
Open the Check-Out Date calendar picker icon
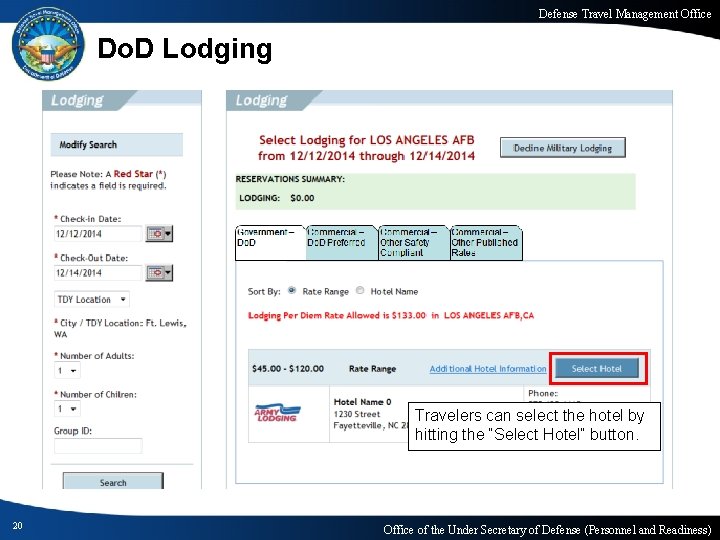point(159,273)
